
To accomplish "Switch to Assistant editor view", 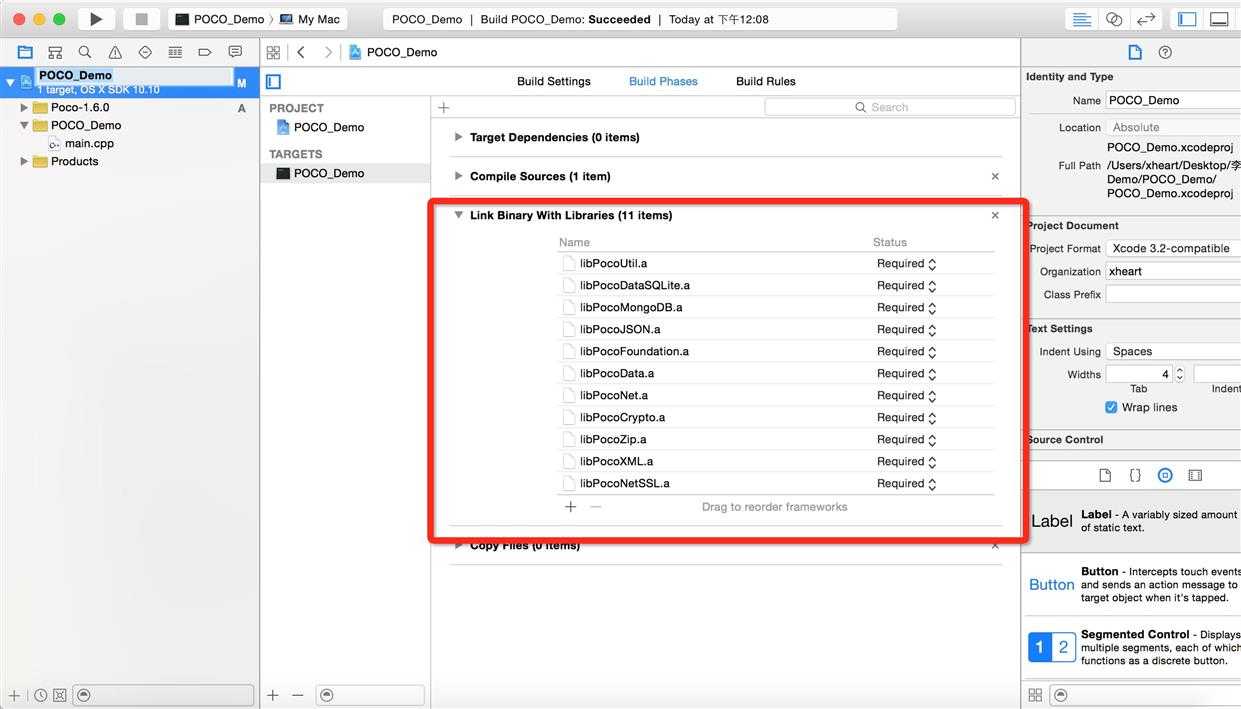I will point(1113,19).
